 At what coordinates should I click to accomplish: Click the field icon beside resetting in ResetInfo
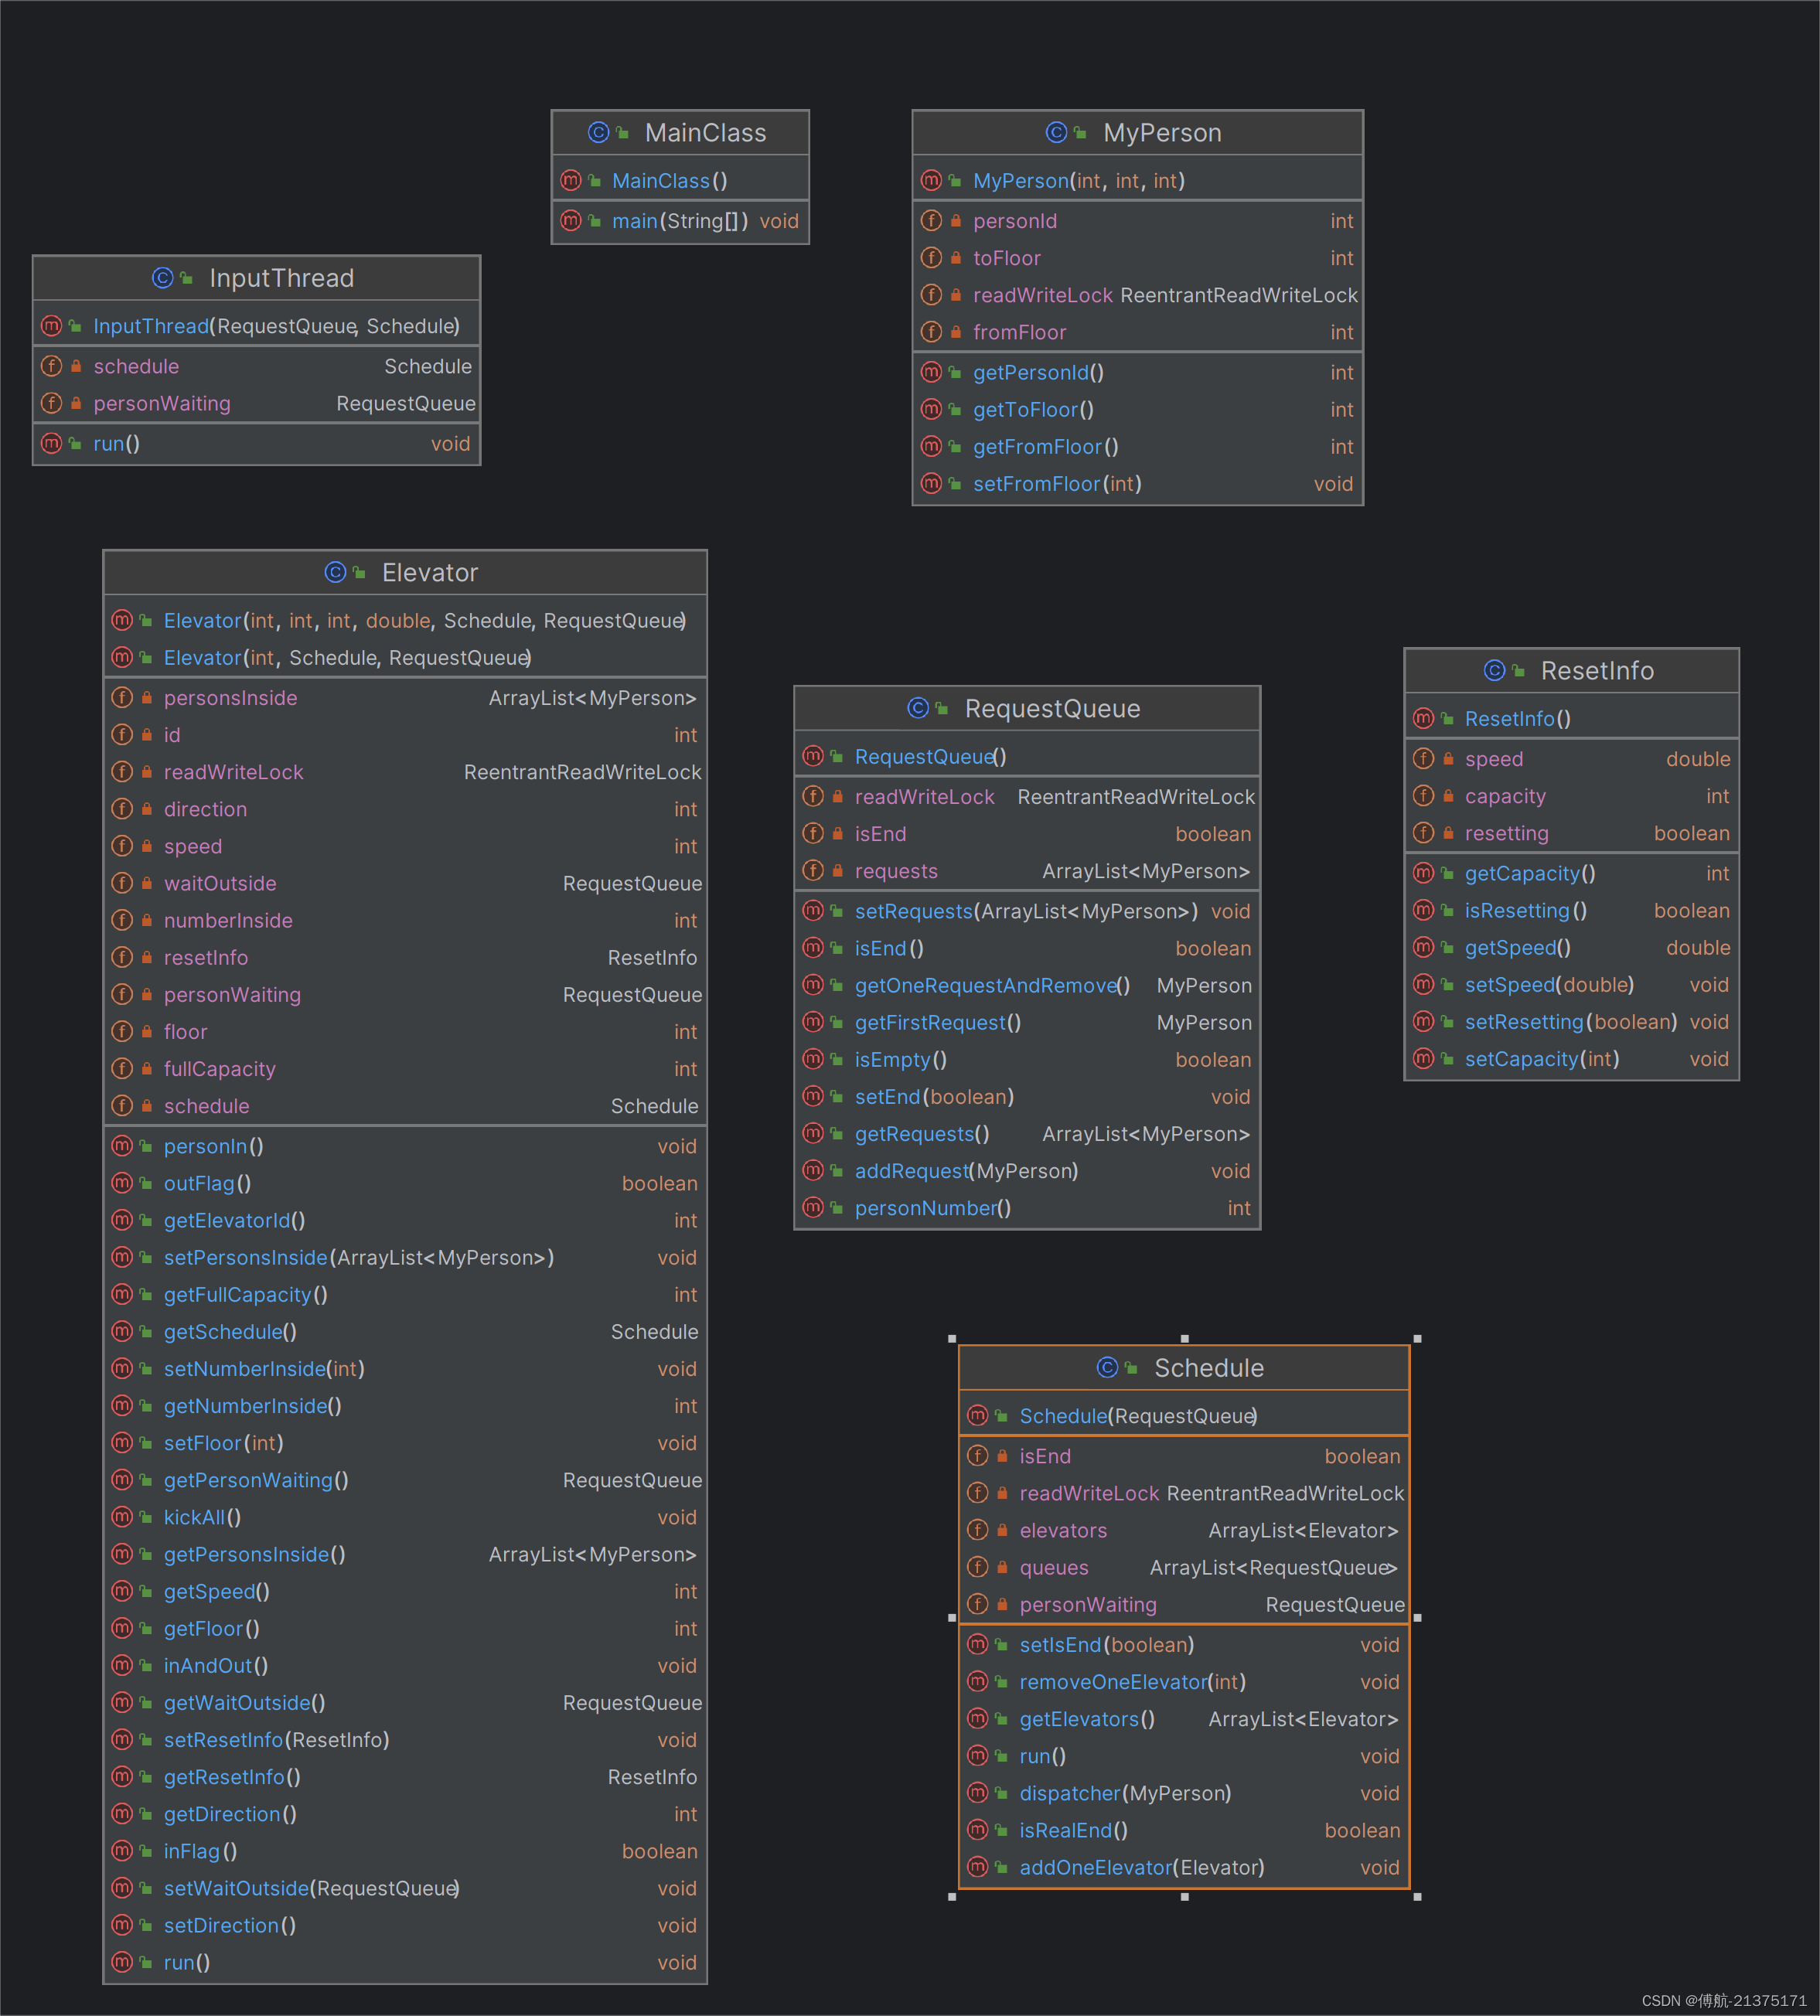(x=1423, y=833)
